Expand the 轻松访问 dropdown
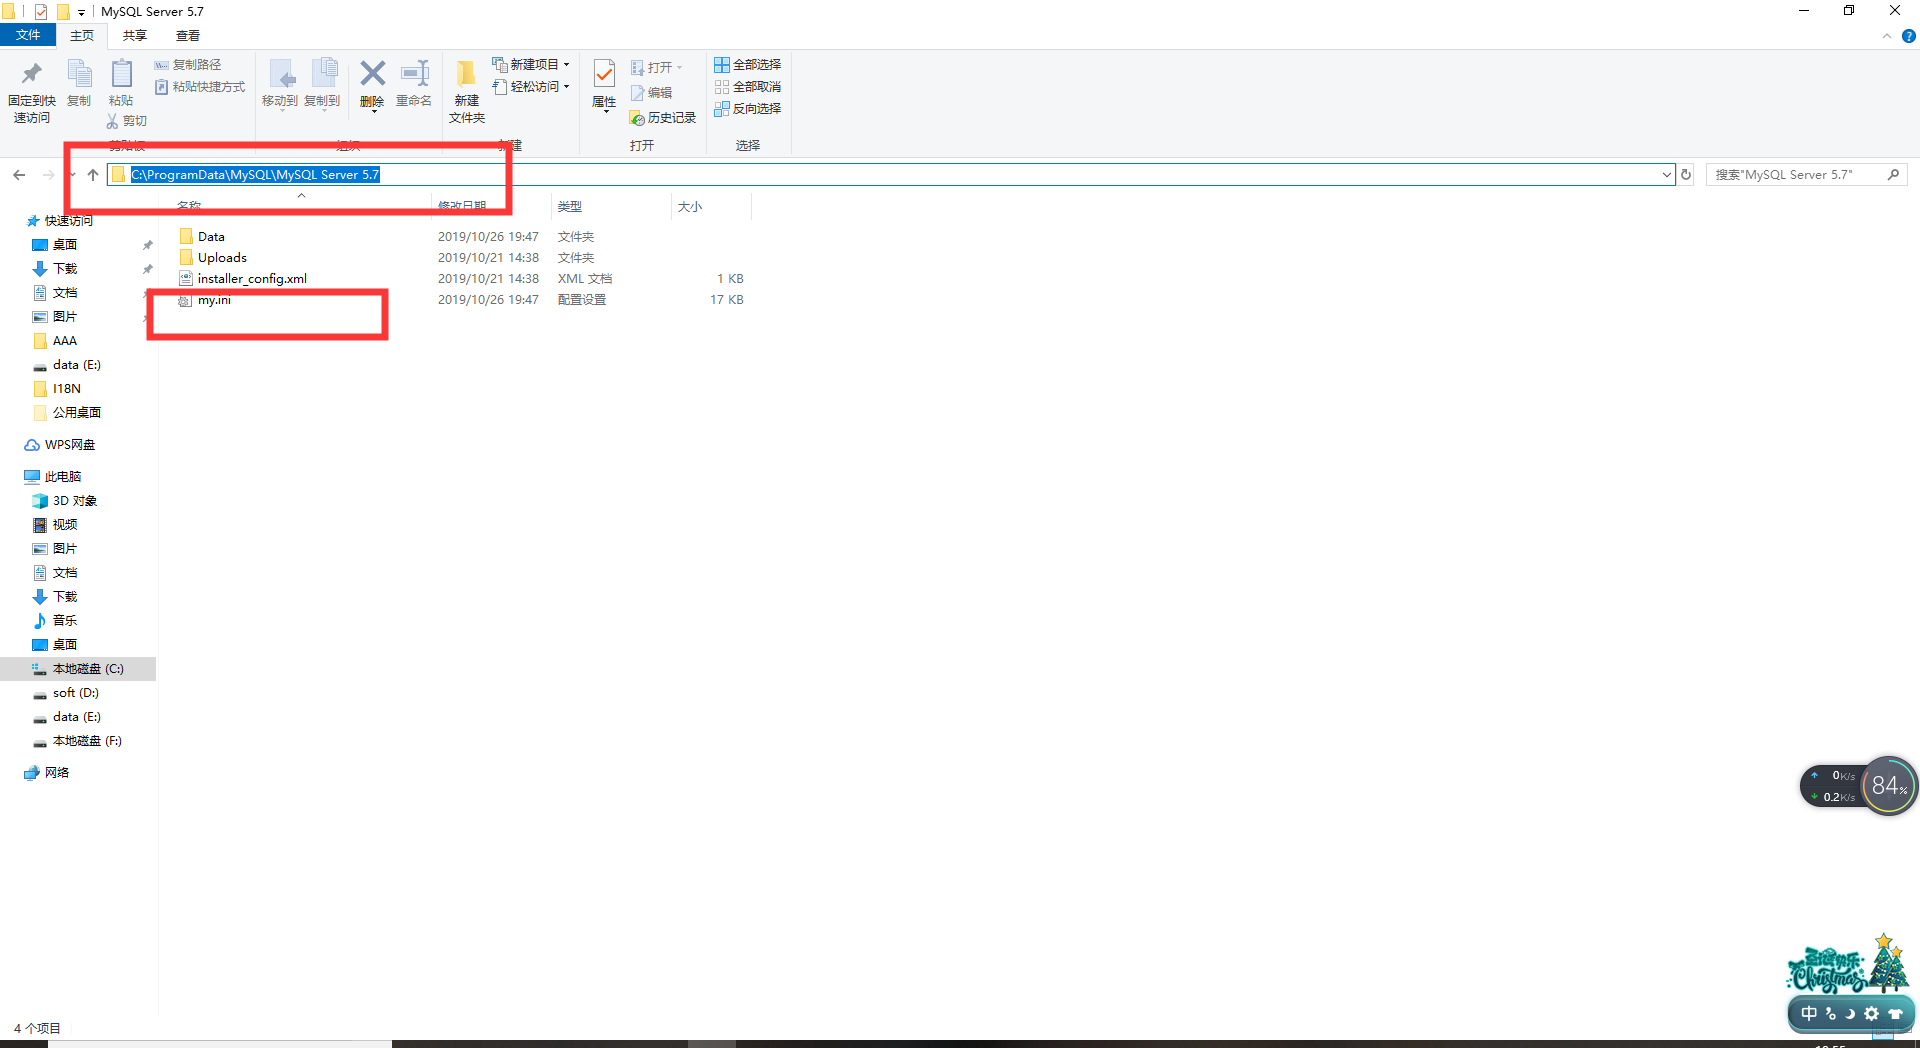Image resolution: width=1920 pixels, height=1048 pixels. coord(566,87)
